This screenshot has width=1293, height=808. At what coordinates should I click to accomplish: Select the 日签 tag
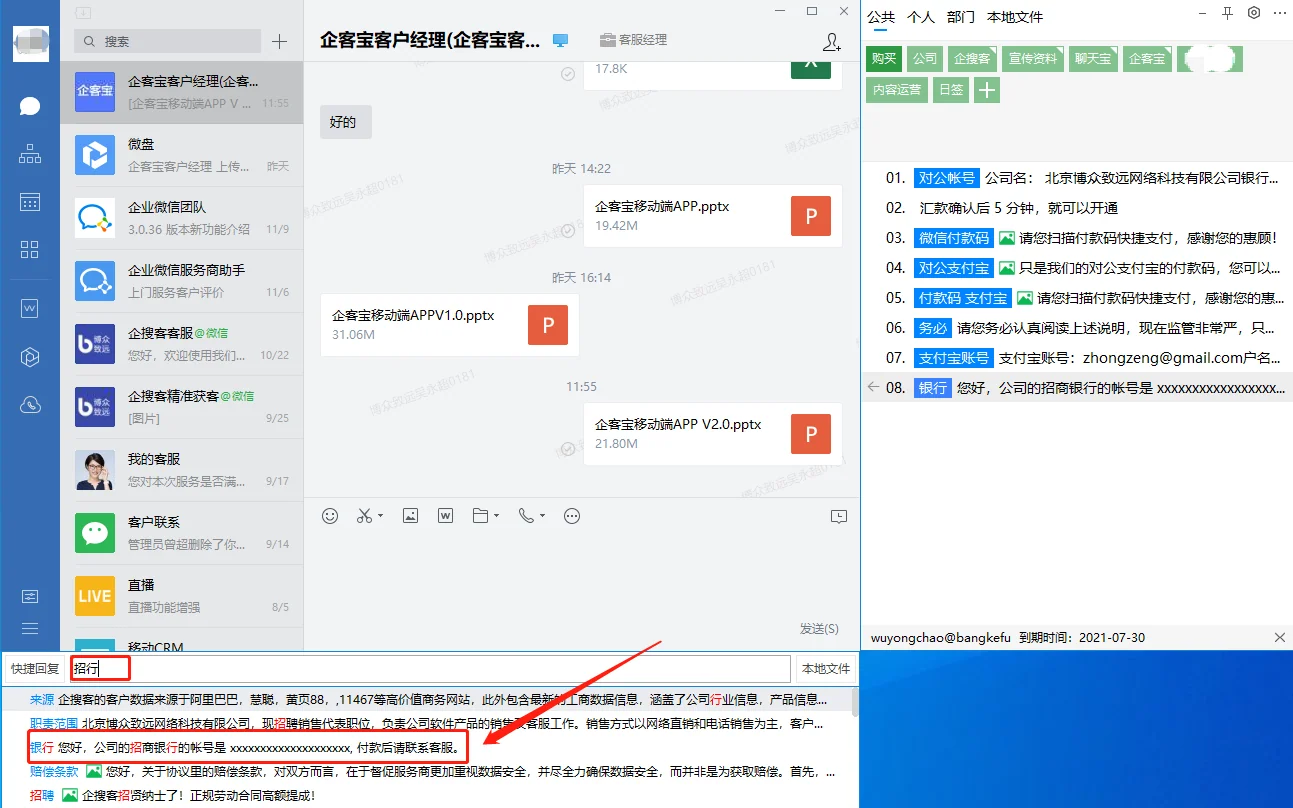951,90
